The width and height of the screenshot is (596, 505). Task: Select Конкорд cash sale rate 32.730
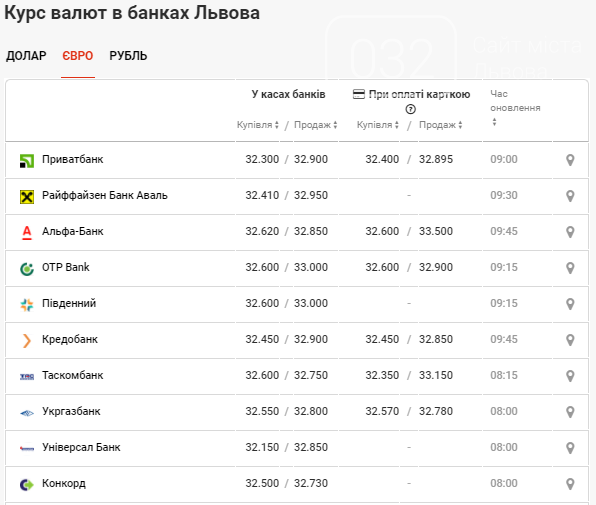pyautogui.click(x=311, y=483)
